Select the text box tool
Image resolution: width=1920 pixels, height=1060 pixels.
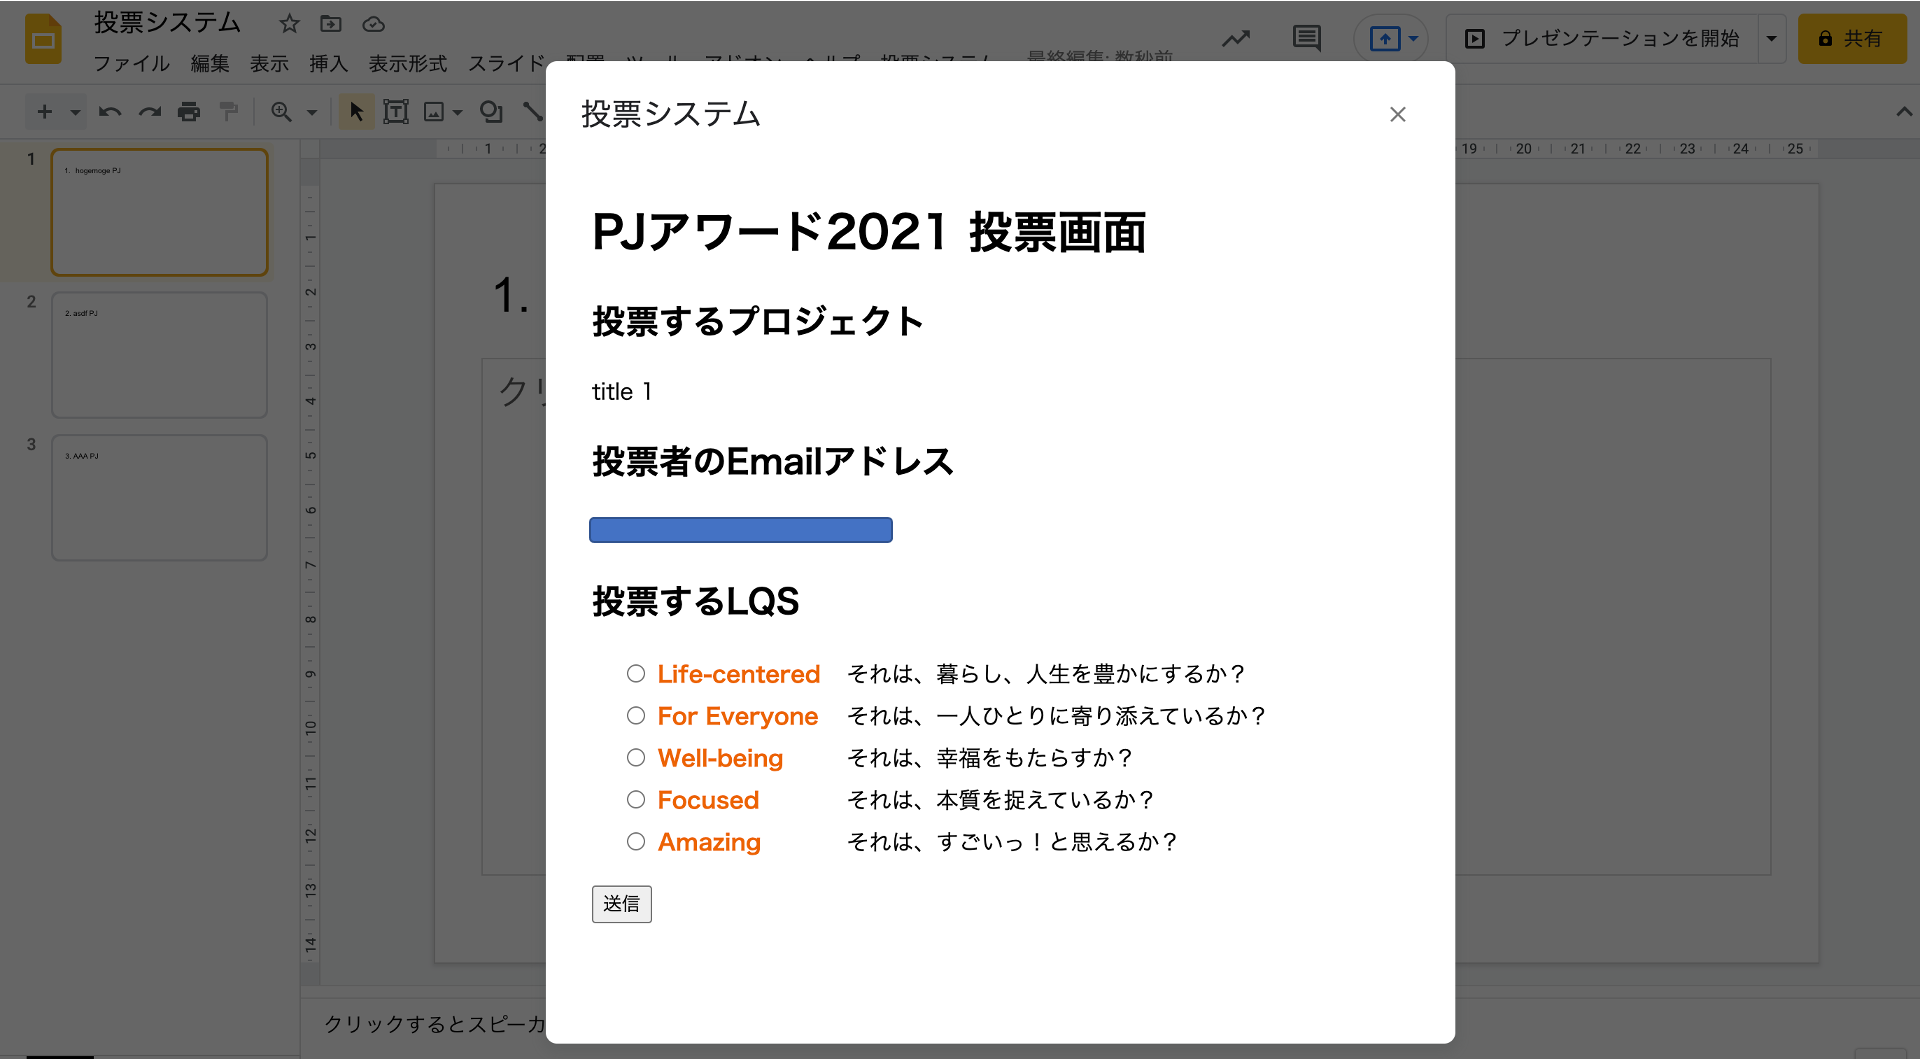396,112
